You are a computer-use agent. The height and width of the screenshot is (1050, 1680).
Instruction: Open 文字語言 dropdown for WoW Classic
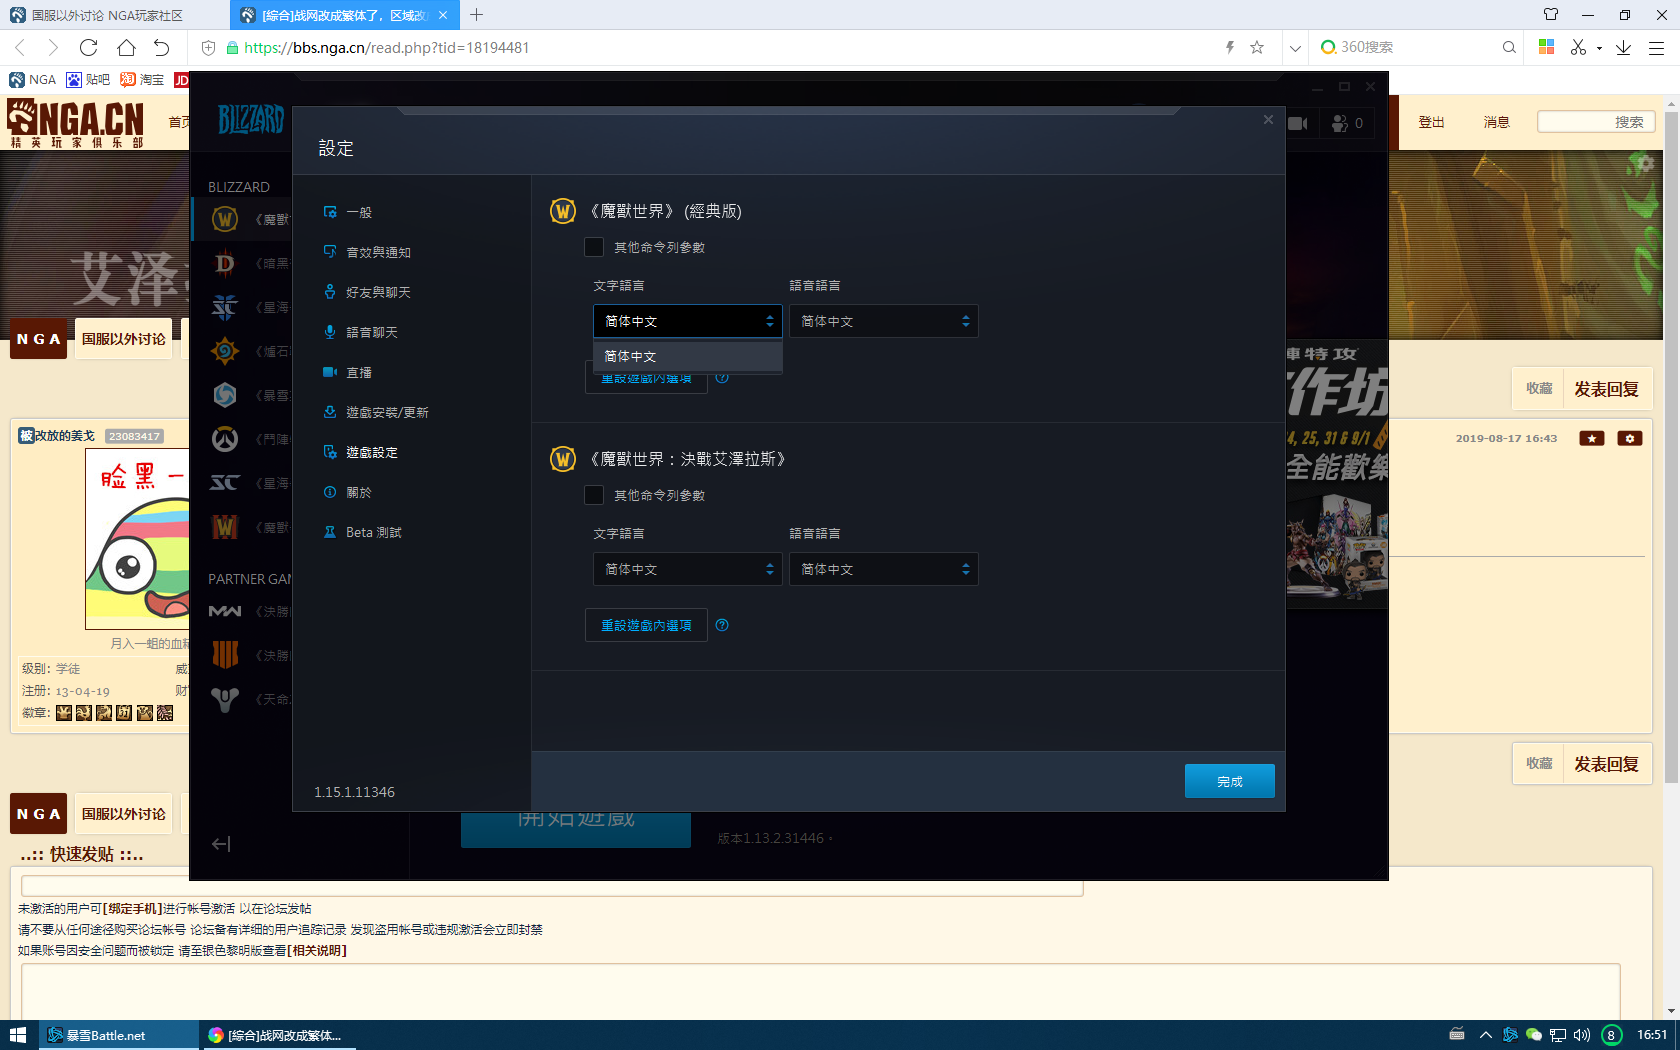pos(688,321)
